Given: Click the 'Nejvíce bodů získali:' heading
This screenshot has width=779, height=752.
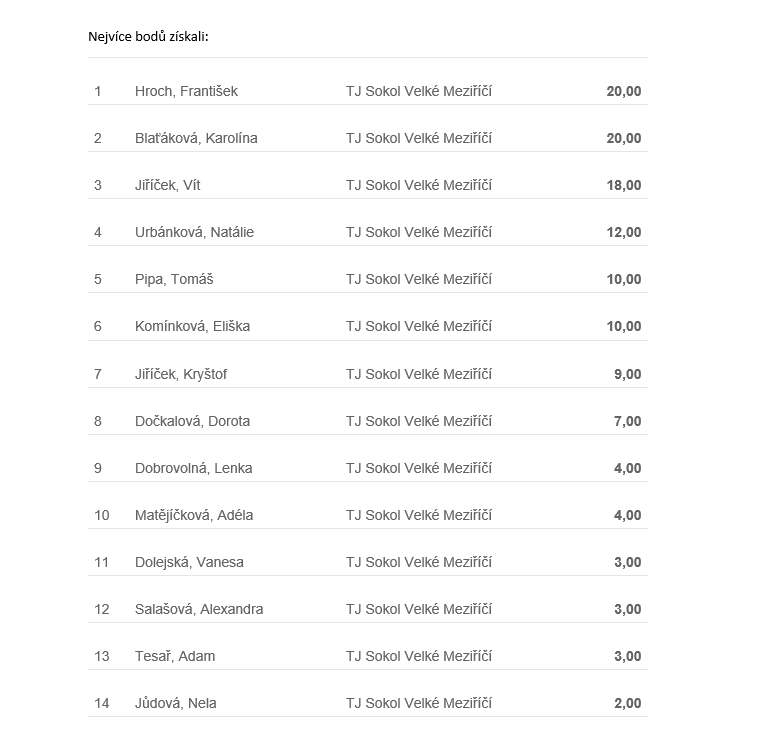Looking at the screenshot, I should [x=148, y=37].
